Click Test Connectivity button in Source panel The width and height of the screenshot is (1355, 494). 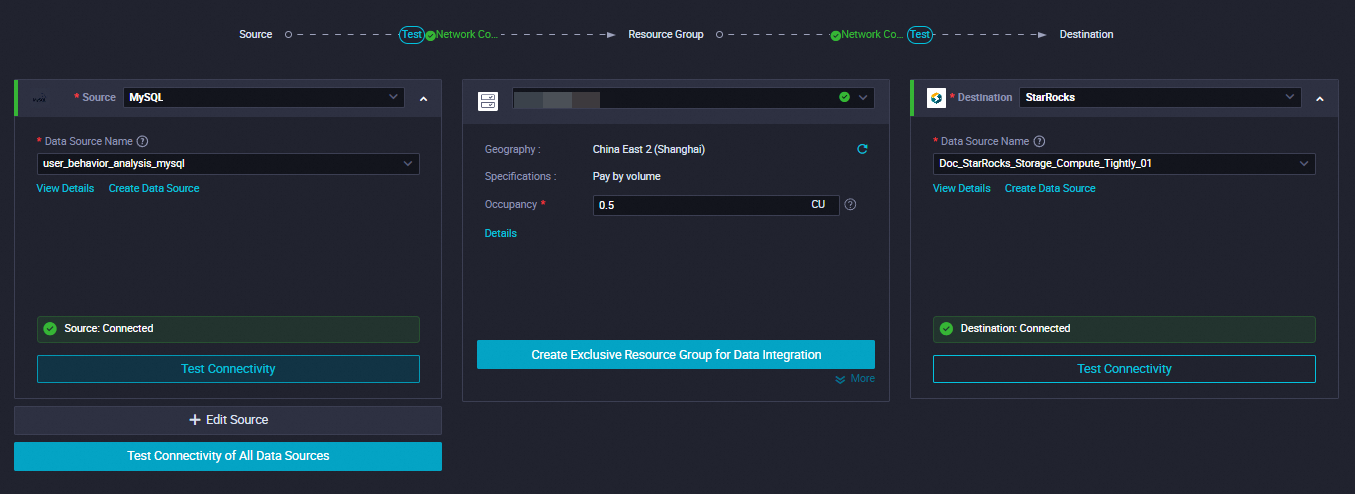[x=228, y=369]
